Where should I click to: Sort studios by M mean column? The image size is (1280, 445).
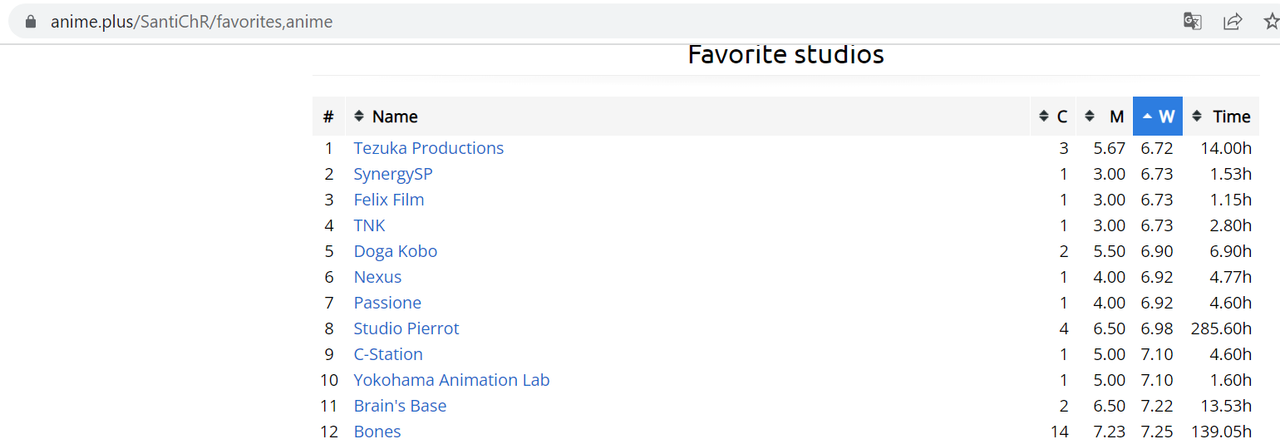(x=1106, y=117)
